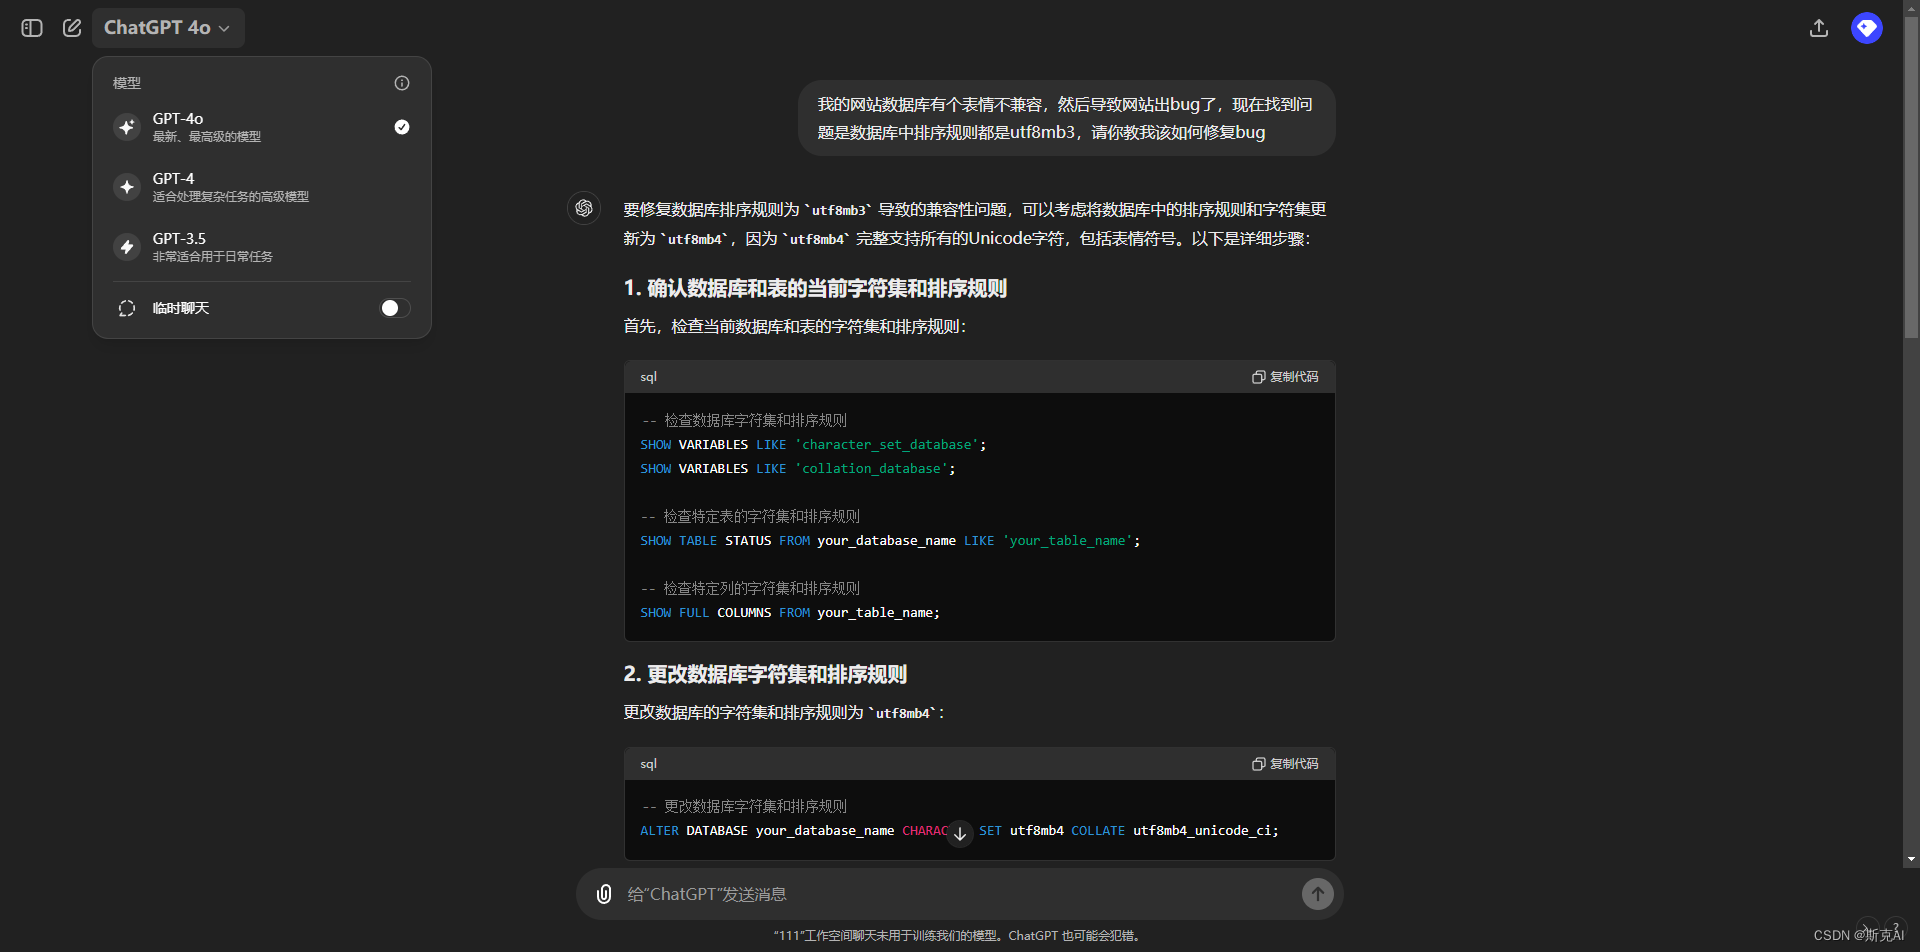Click the 模型 menu header label
This screenshot has width=1920, height=952.
point(127,83)
